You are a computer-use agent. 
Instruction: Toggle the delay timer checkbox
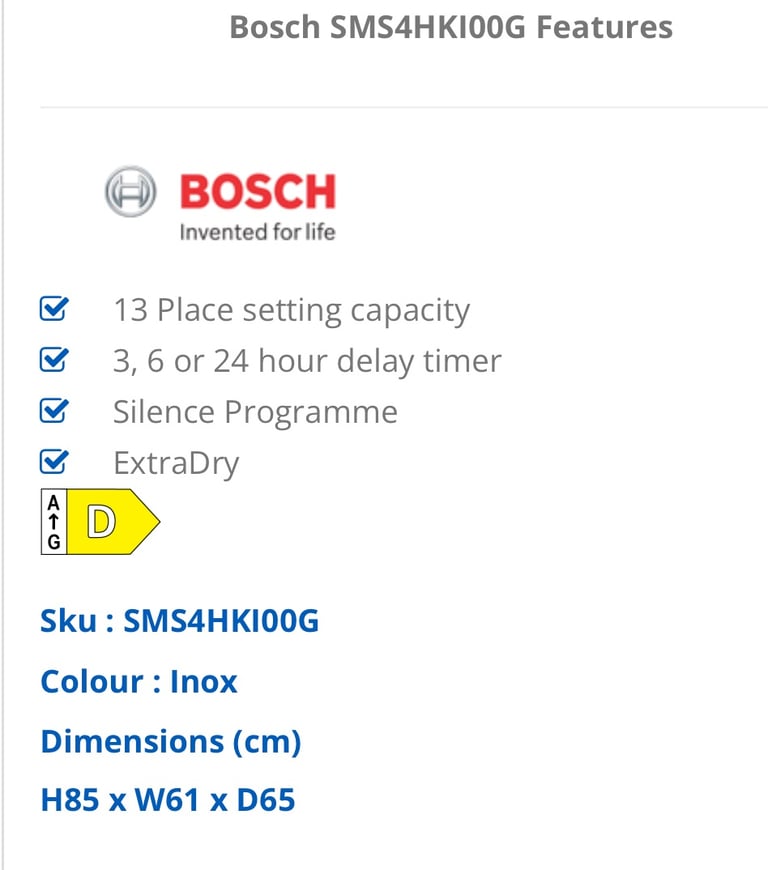click(x=53, y=361)
